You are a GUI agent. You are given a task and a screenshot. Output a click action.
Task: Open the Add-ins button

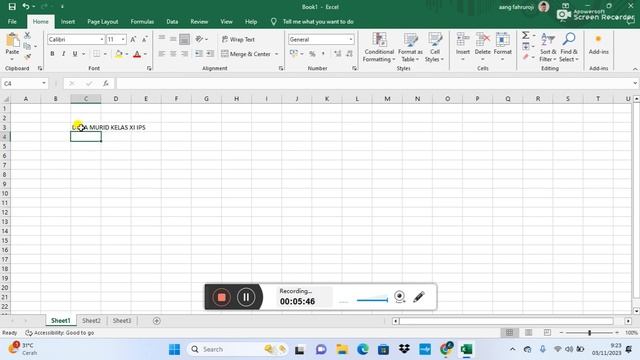(x=598, y=44)
